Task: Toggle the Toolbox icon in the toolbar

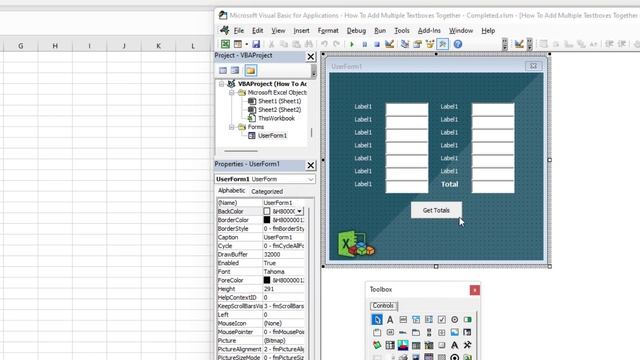Action: tap(443, 44)
